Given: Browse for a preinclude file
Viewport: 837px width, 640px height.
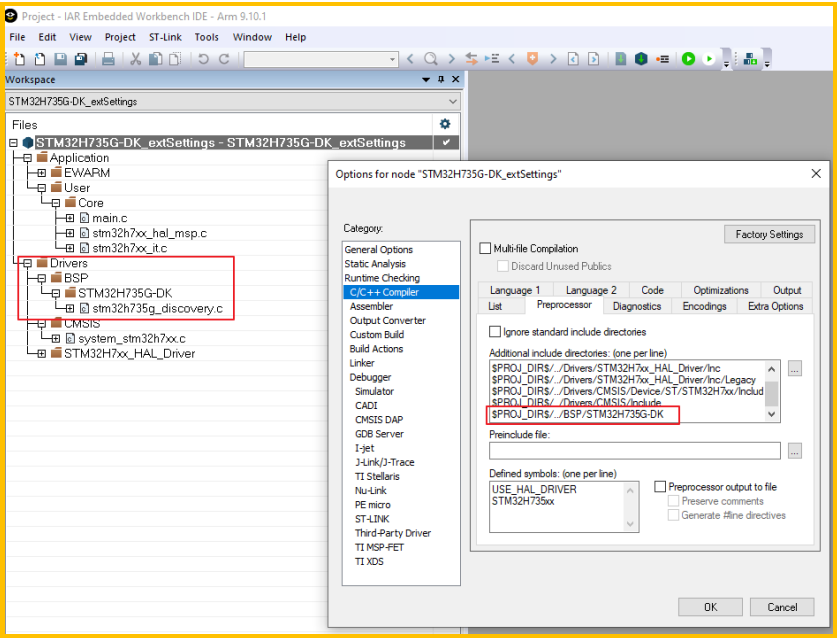Looking at the screenshot, I should [x=795, y=451].
